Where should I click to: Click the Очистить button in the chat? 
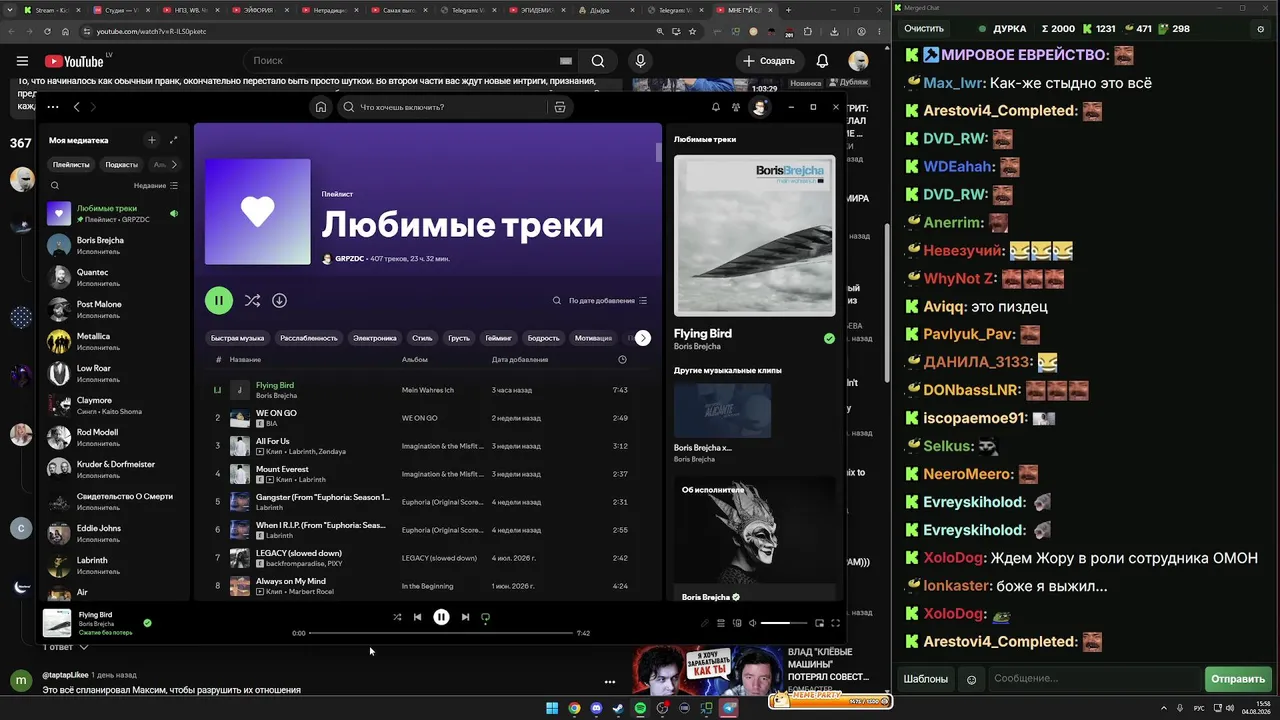click(924, 29)
